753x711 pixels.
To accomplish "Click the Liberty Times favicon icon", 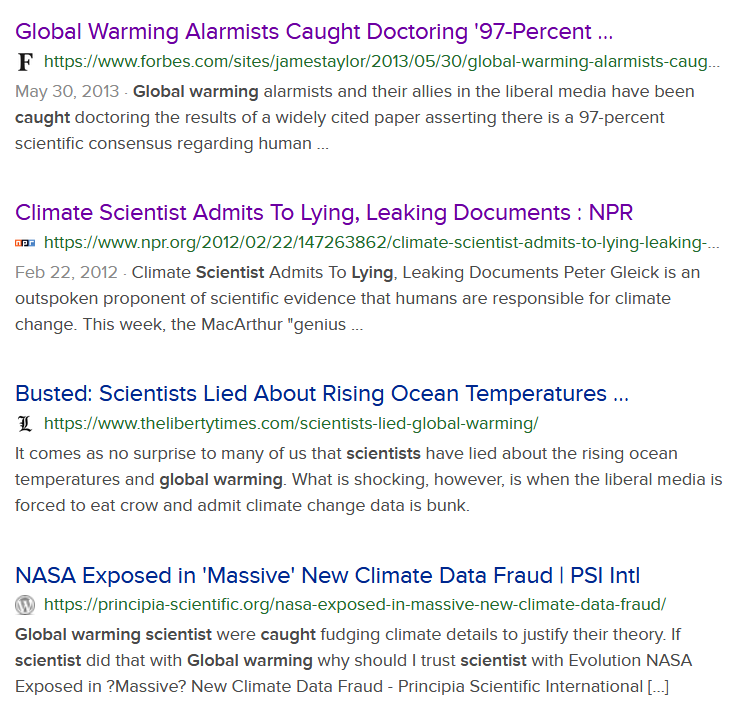I will click(25, 424).
